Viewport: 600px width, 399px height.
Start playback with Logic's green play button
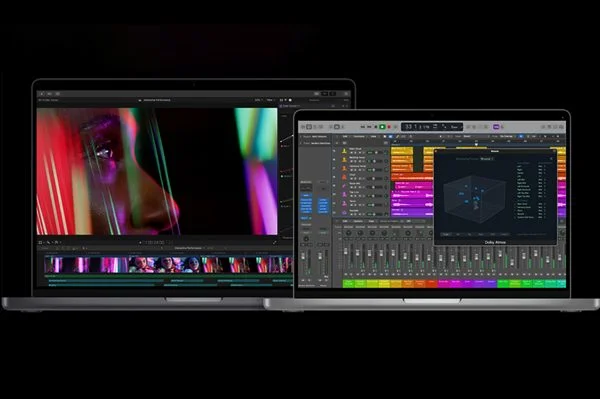(x=382, y=127)
